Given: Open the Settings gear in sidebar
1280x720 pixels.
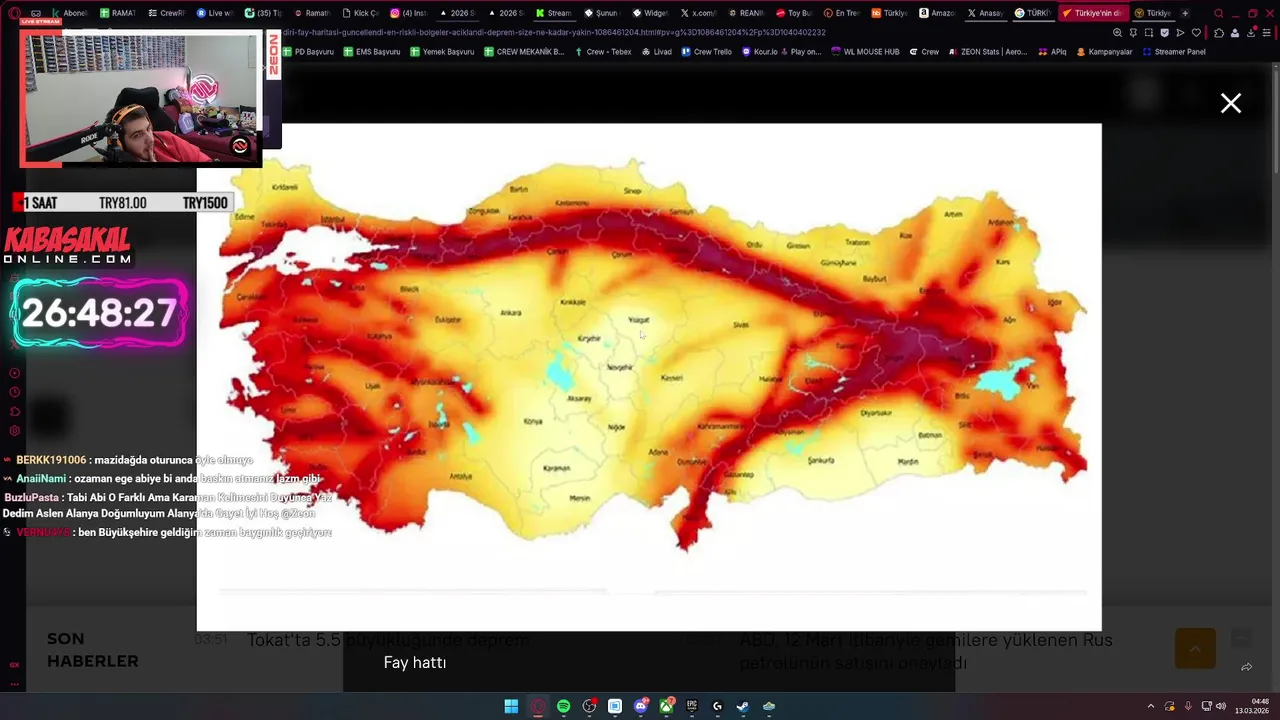Looking at the screenshot, I should click(14, 430).
